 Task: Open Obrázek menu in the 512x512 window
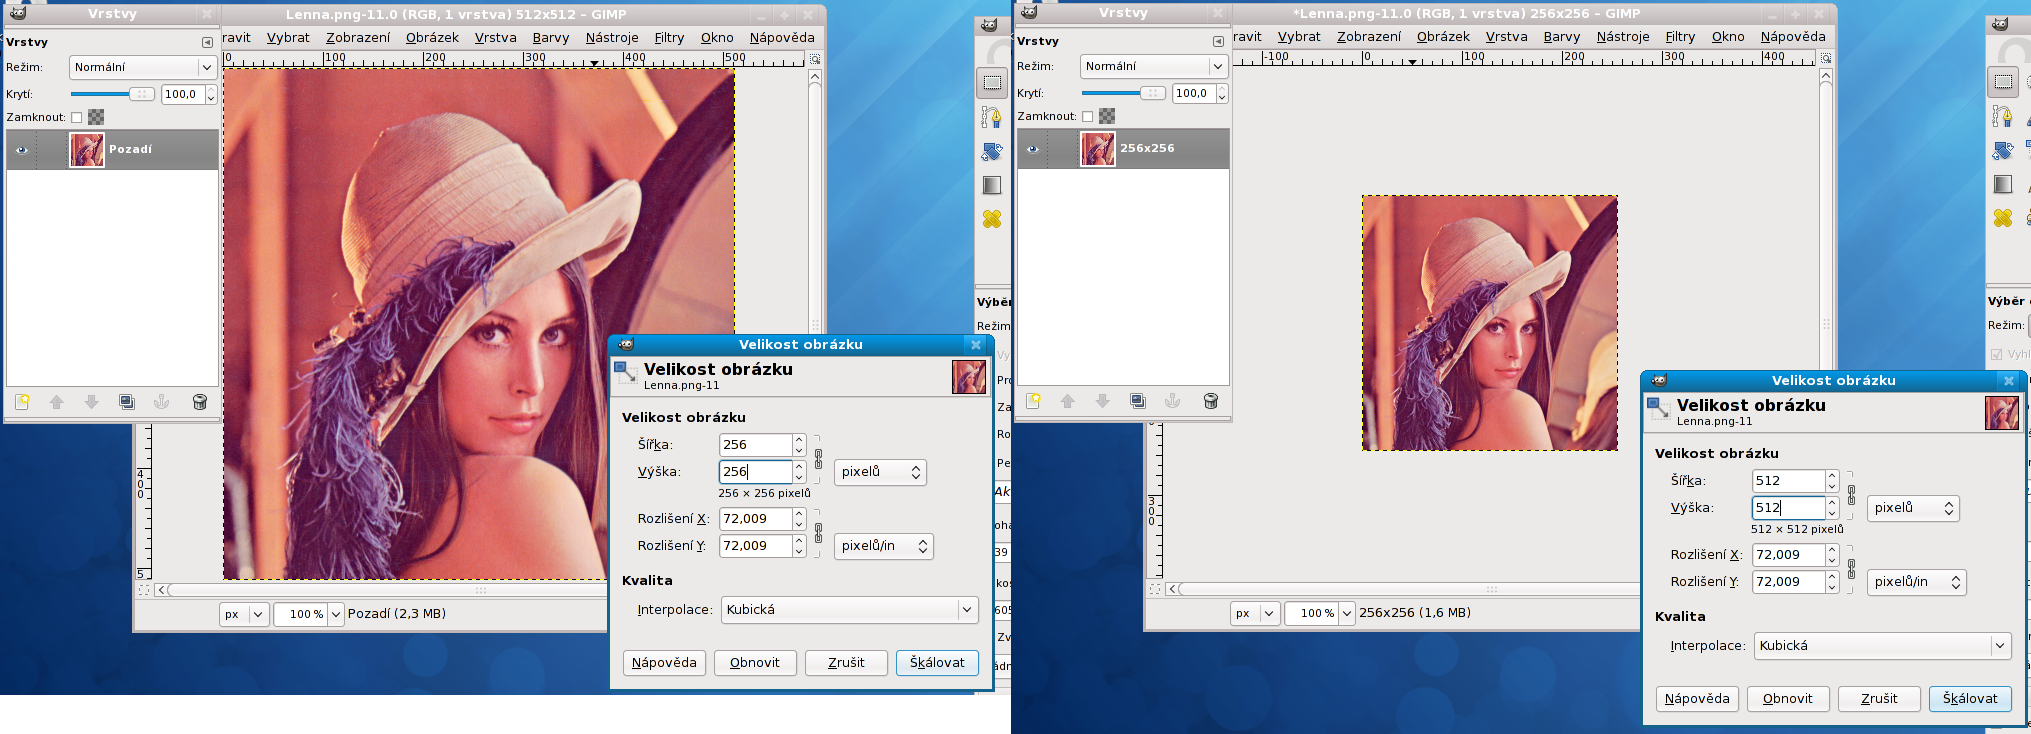(x=432, y=38)
